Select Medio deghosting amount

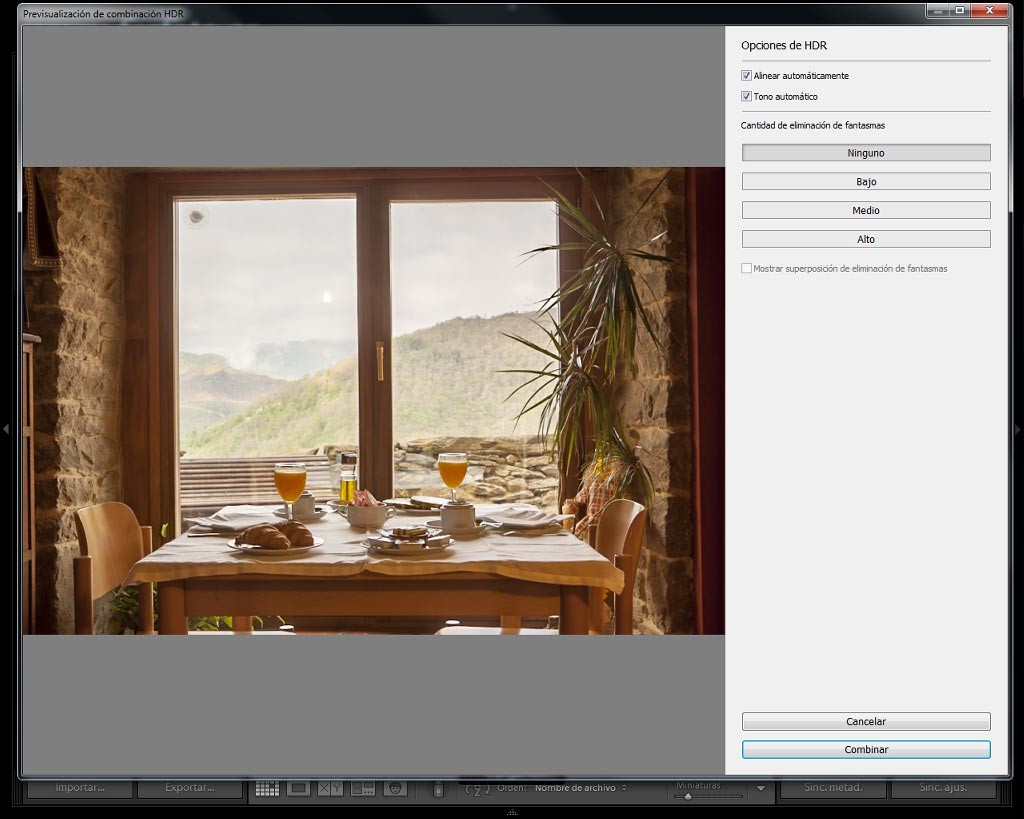pos(866,210)
